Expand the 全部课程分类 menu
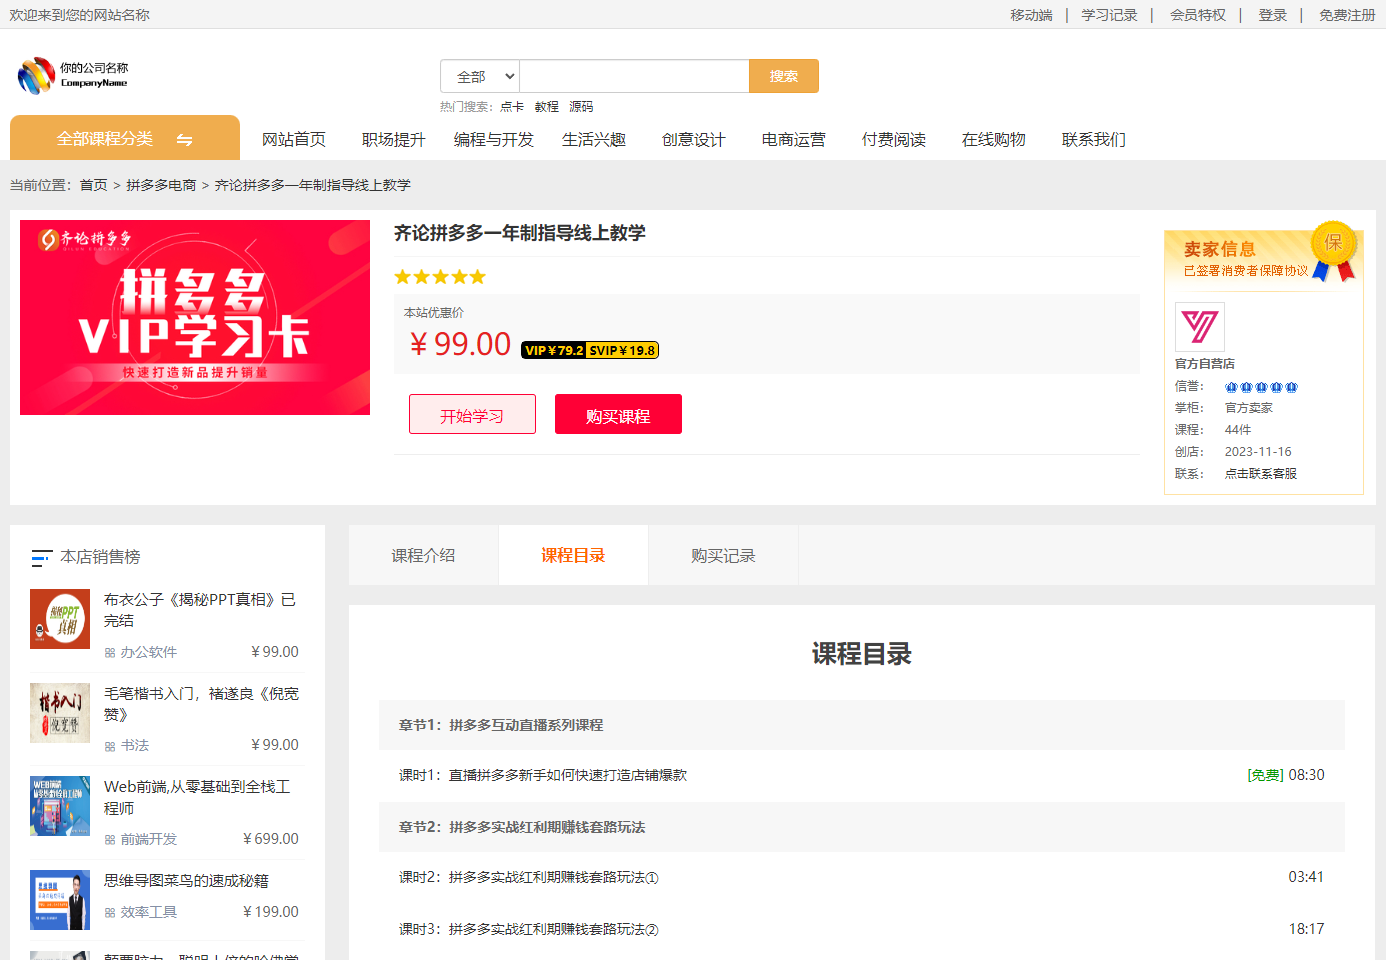Viewport: 1386px width, 960px height. 125,138
